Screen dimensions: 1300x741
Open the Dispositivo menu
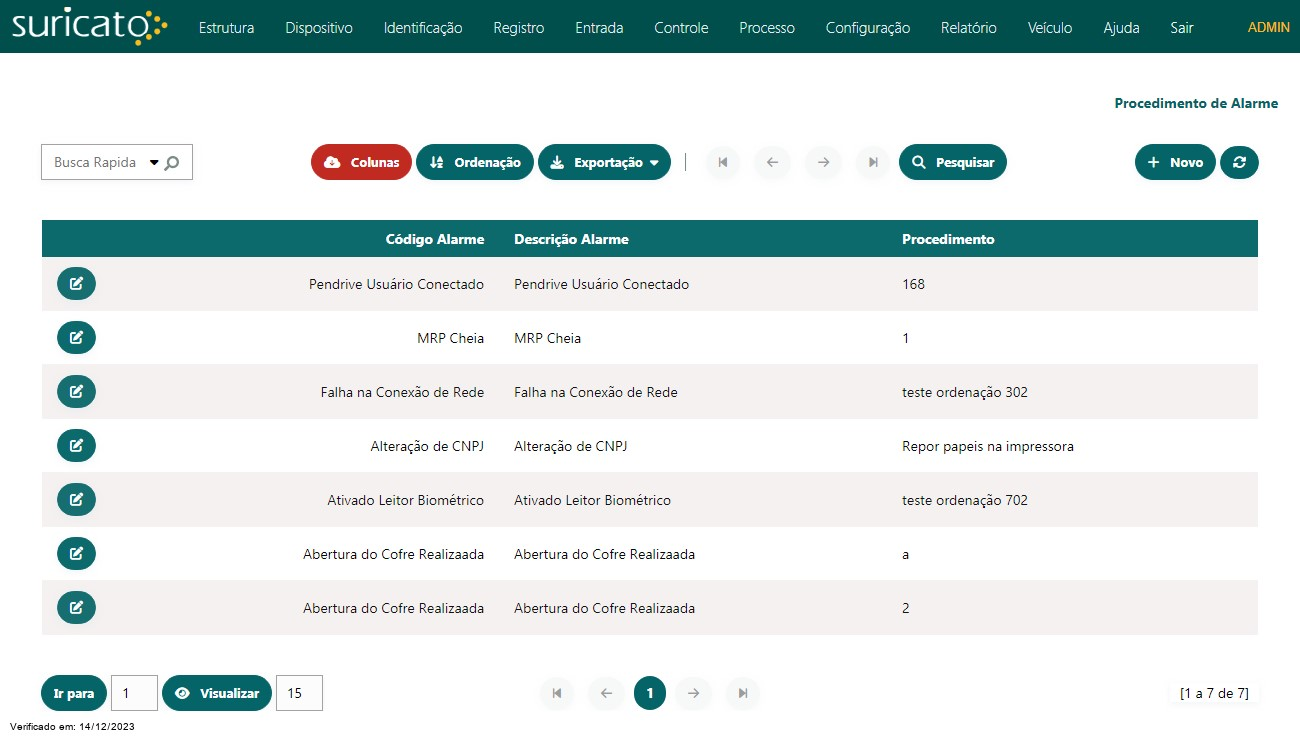click(319, 28)
